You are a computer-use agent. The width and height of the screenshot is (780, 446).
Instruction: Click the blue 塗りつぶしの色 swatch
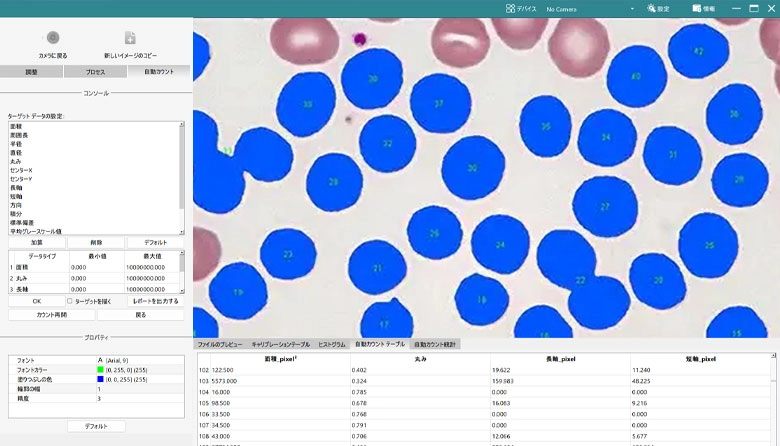click(x=100, y=380)
